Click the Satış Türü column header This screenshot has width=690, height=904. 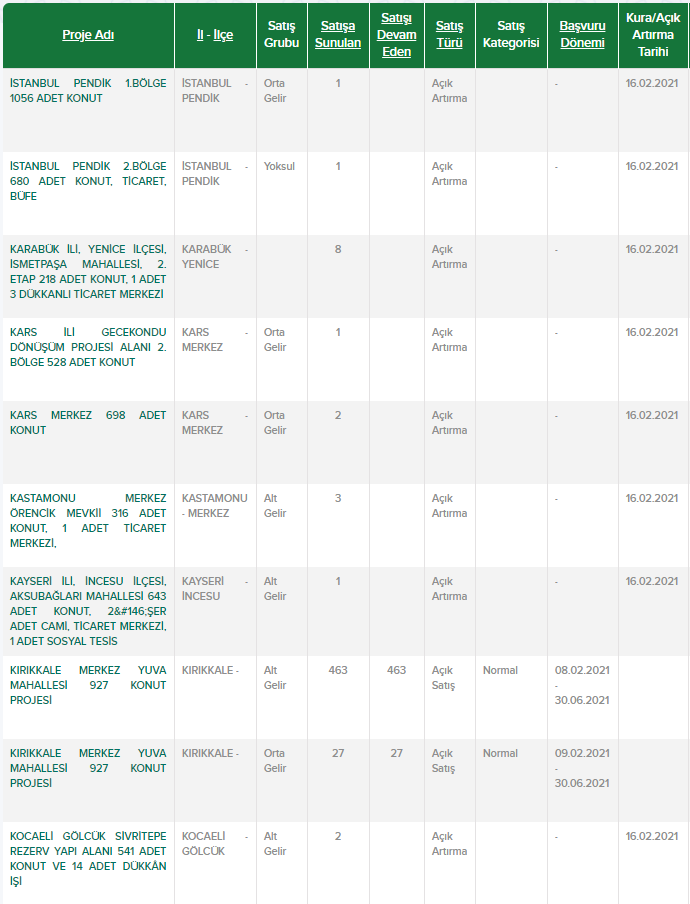click(x=449, y=35)
